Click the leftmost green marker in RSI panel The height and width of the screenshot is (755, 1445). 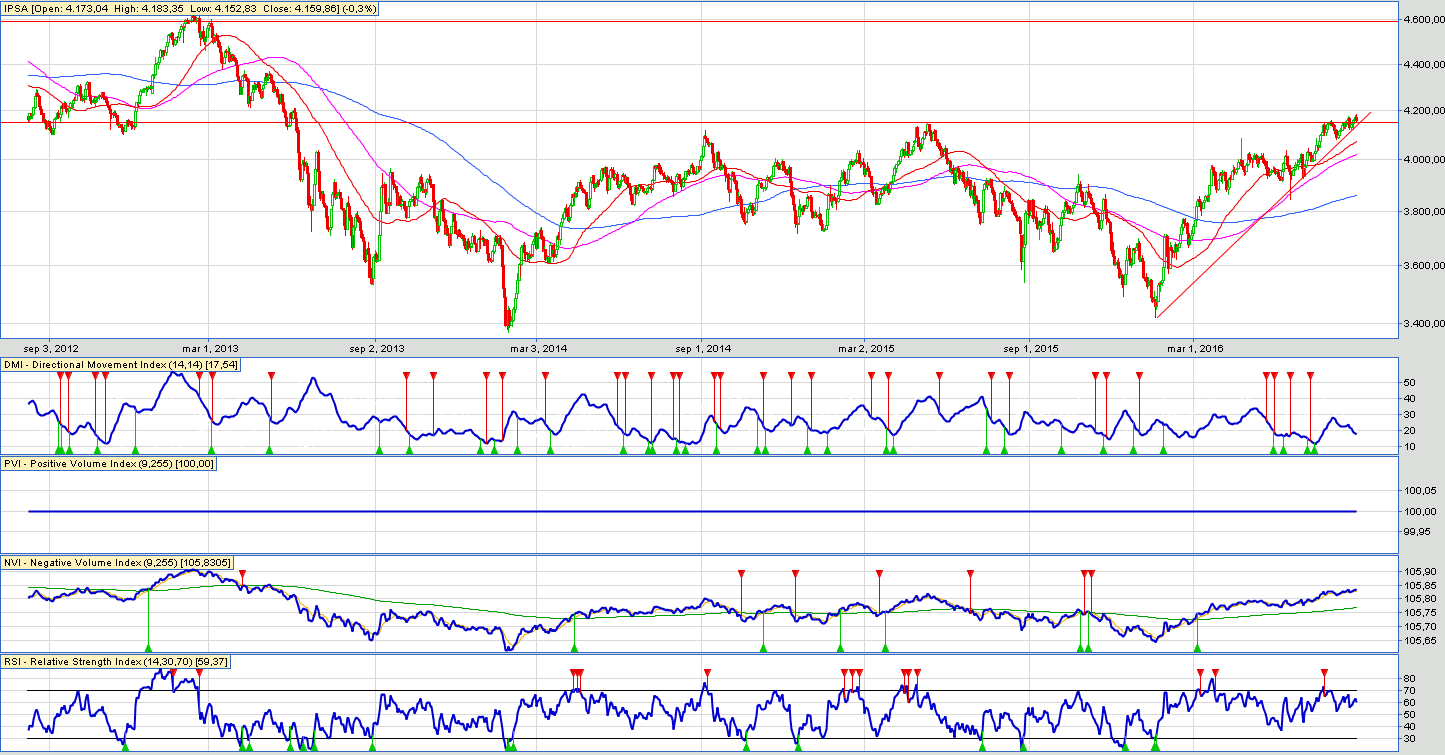[x=124, y=746]
